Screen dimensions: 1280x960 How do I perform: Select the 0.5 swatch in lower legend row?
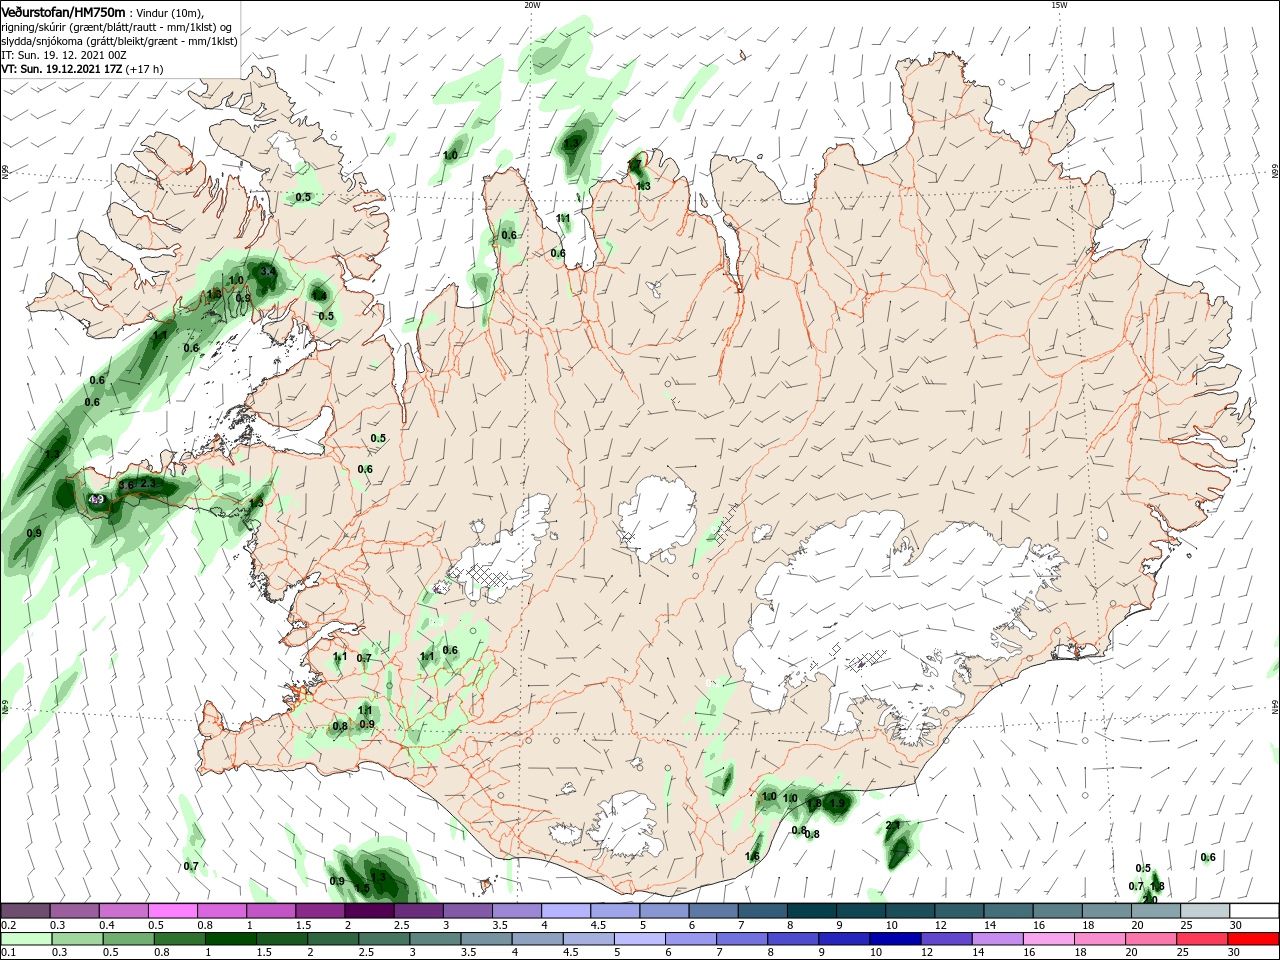129,939
